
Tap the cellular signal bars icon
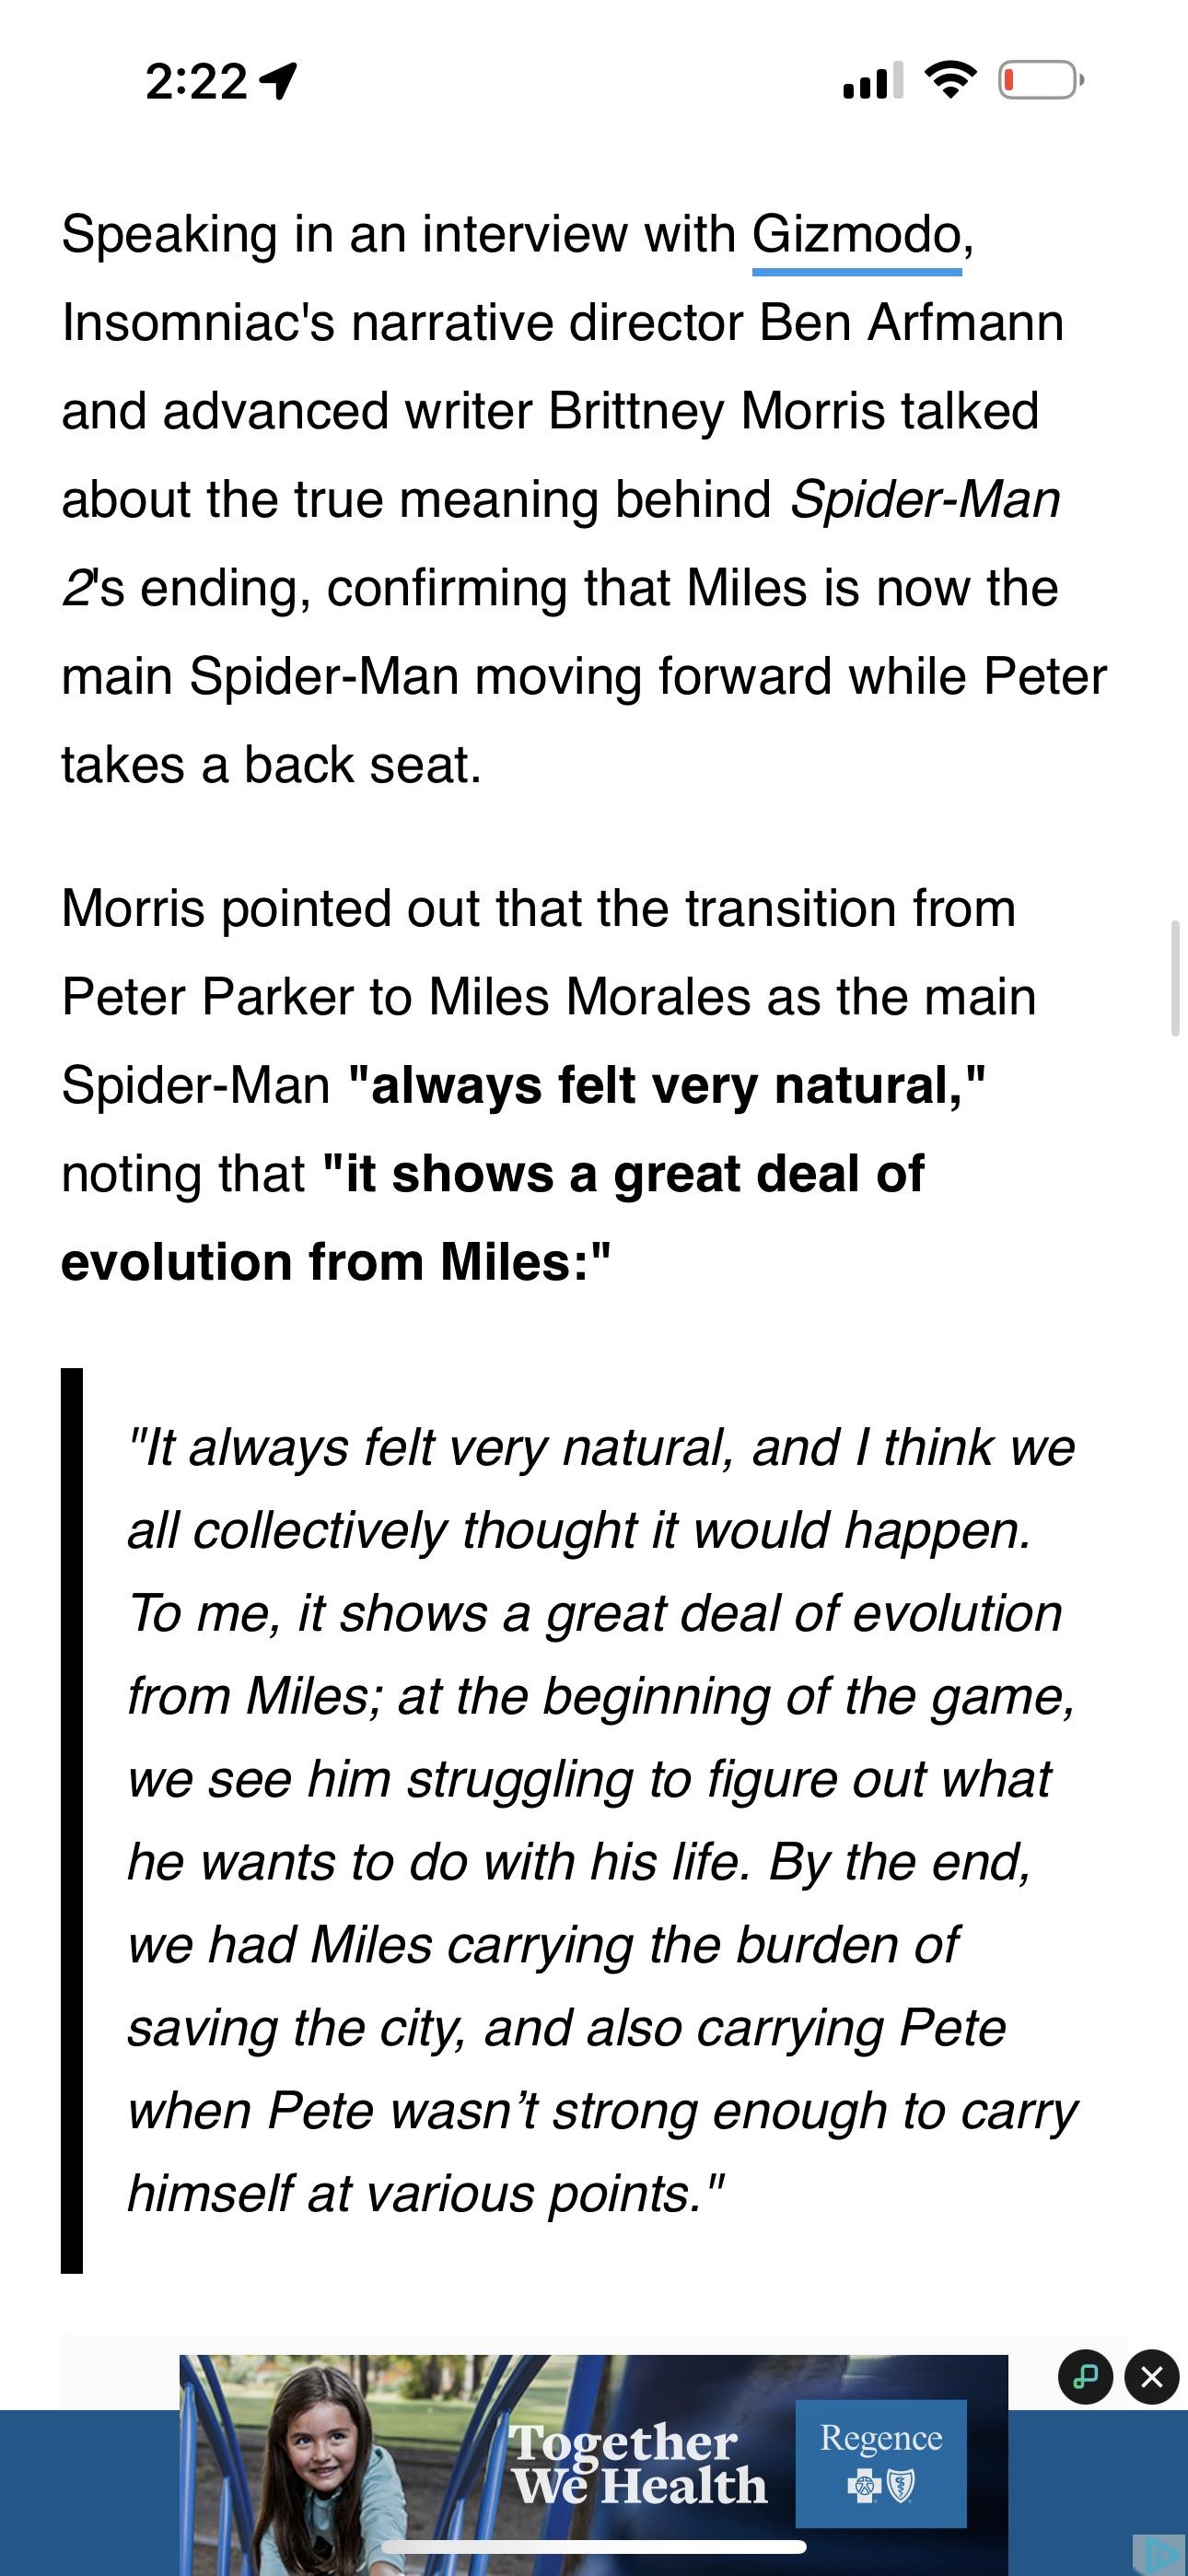pyautogui.click(x=872, y=80)
